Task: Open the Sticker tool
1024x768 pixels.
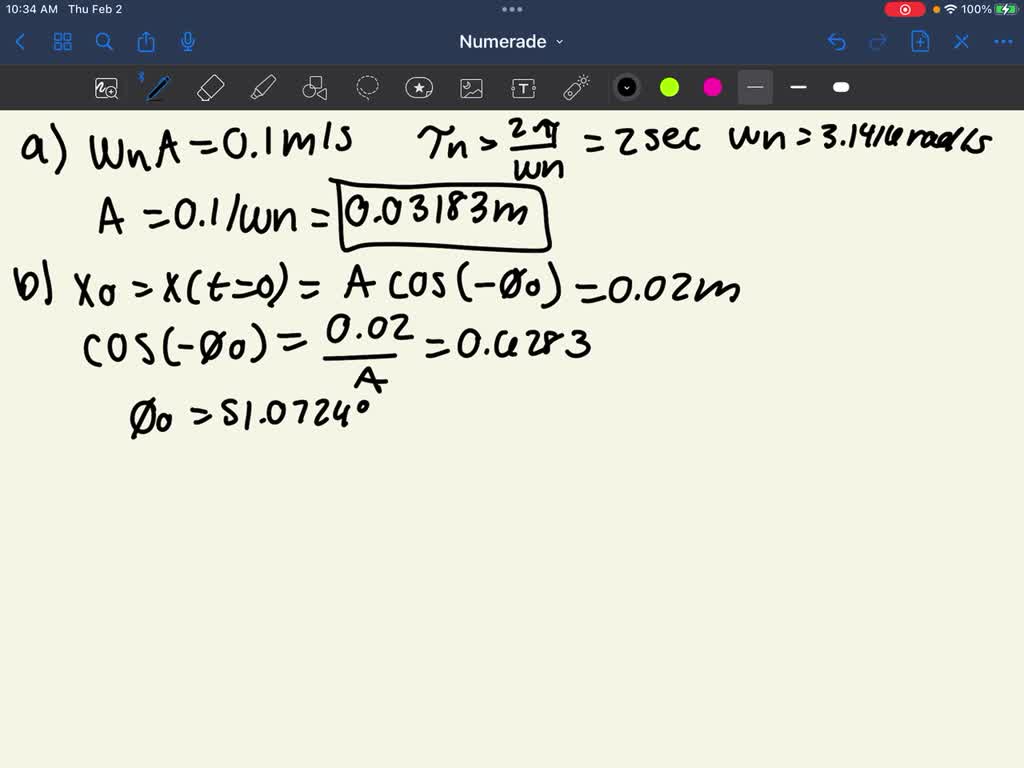Action: [419, 87]
